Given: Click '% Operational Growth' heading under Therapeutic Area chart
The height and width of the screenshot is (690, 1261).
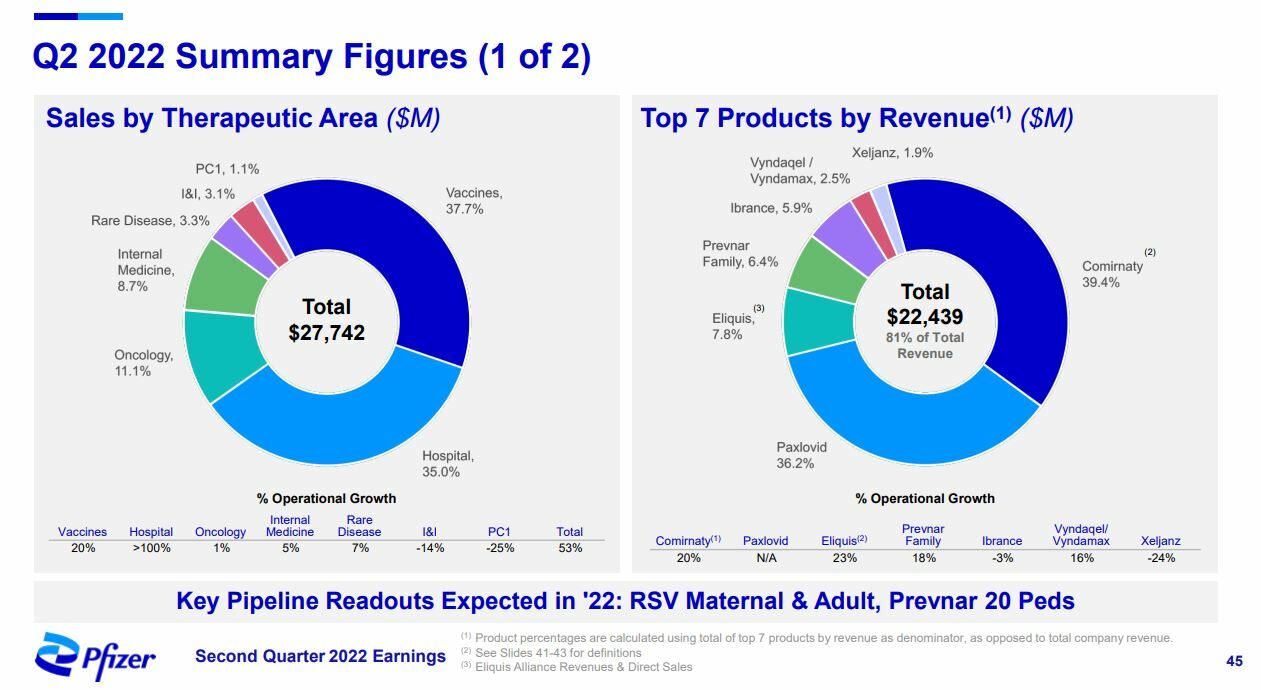Looking at the screenshot, I should click(x=327, y=498).
